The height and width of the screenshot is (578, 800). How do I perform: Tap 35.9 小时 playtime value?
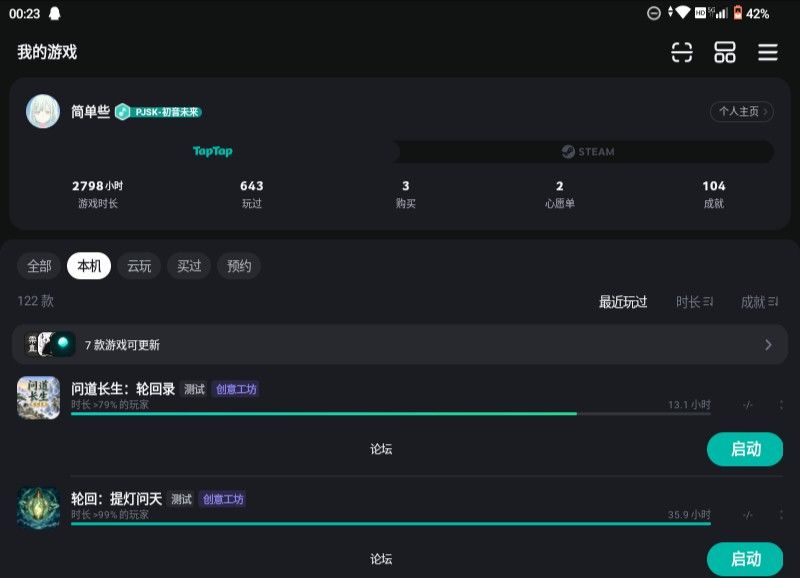coord(689,514)
